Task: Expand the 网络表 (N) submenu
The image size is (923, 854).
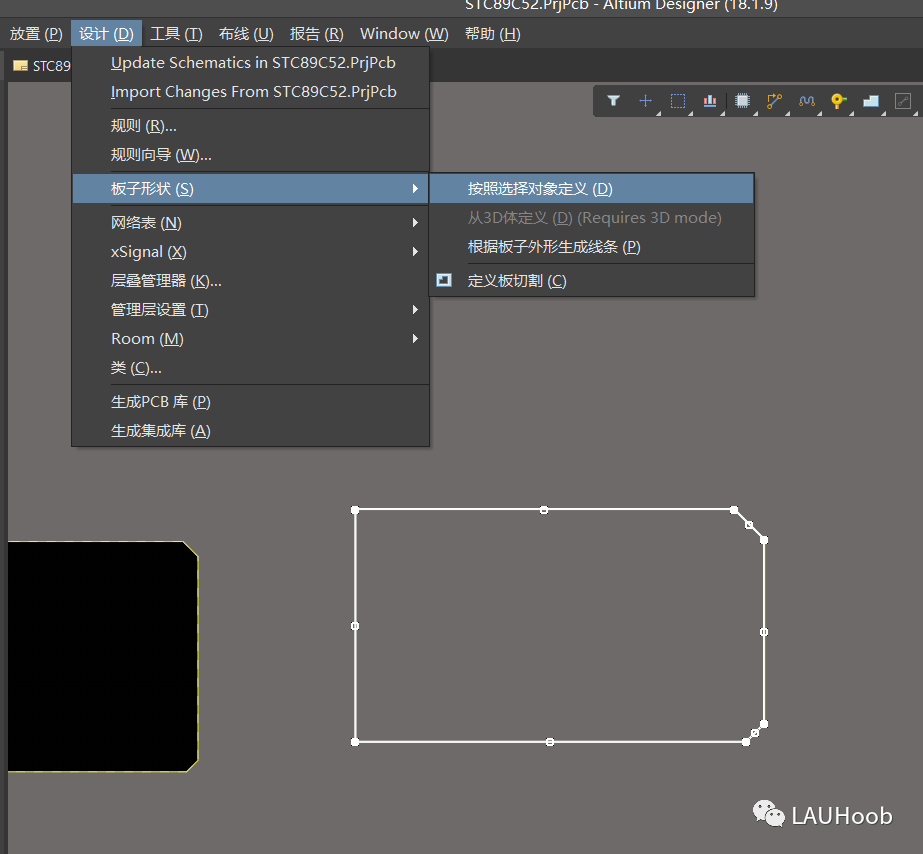Action: (x=251, y=223)
